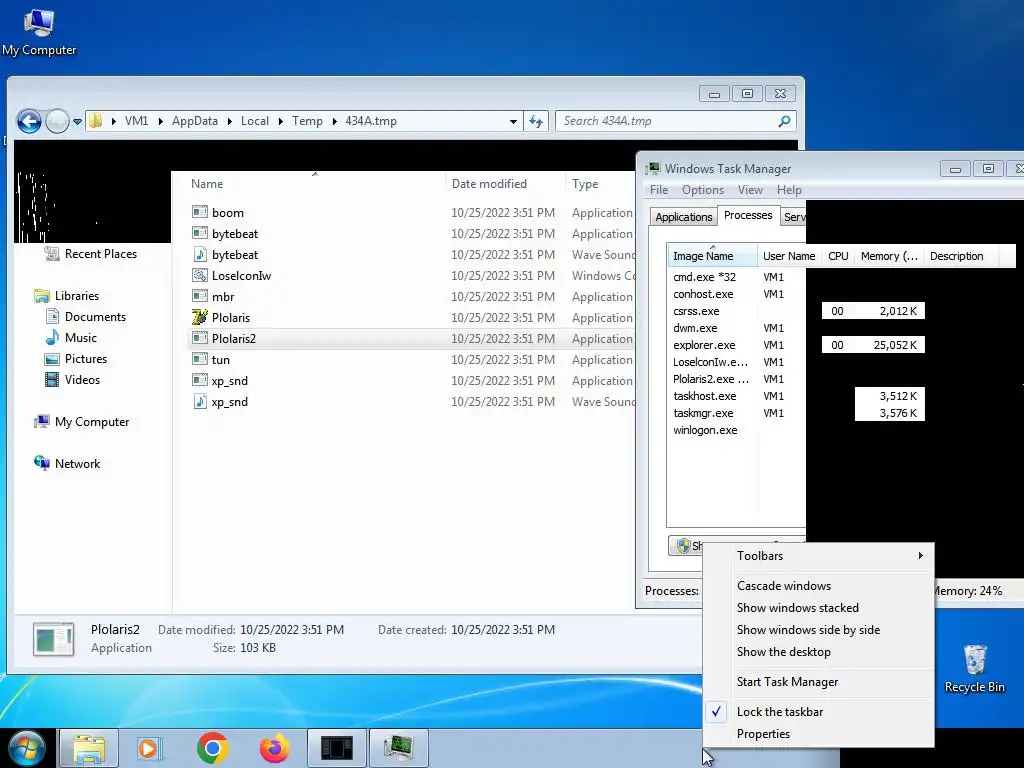Go back in Explorer navigation

(29, 121)
